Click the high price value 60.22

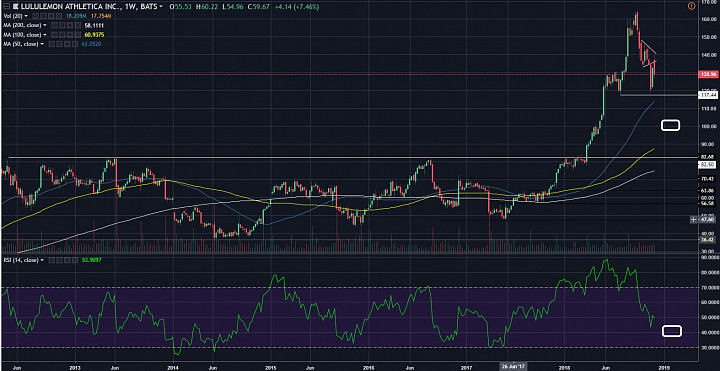209,6
